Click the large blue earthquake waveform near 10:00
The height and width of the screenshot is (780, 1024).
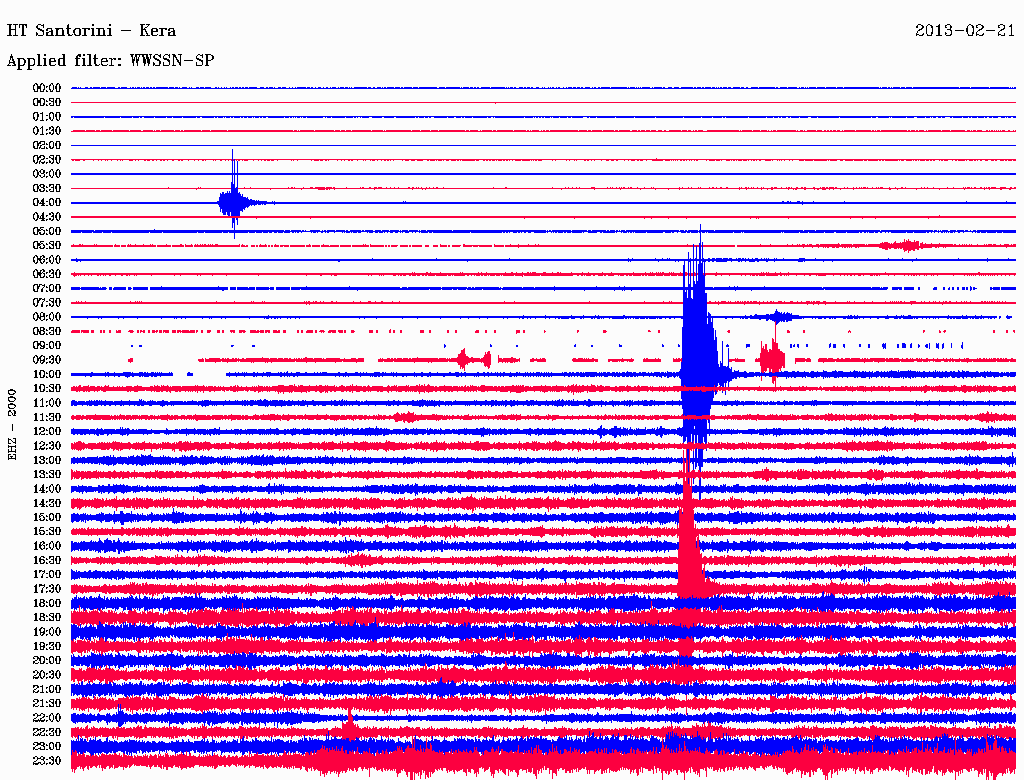click(696, 360)
